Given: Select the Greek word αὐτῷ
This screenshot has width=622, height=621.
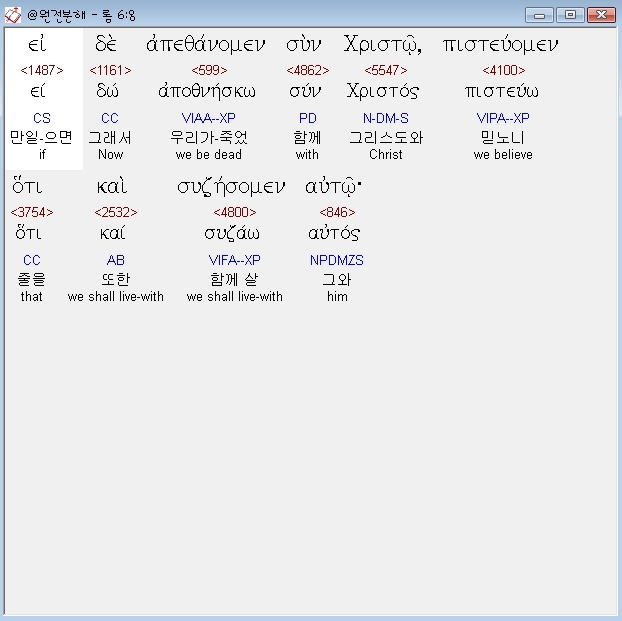Looking at the screenshot, I should (333, 186).
